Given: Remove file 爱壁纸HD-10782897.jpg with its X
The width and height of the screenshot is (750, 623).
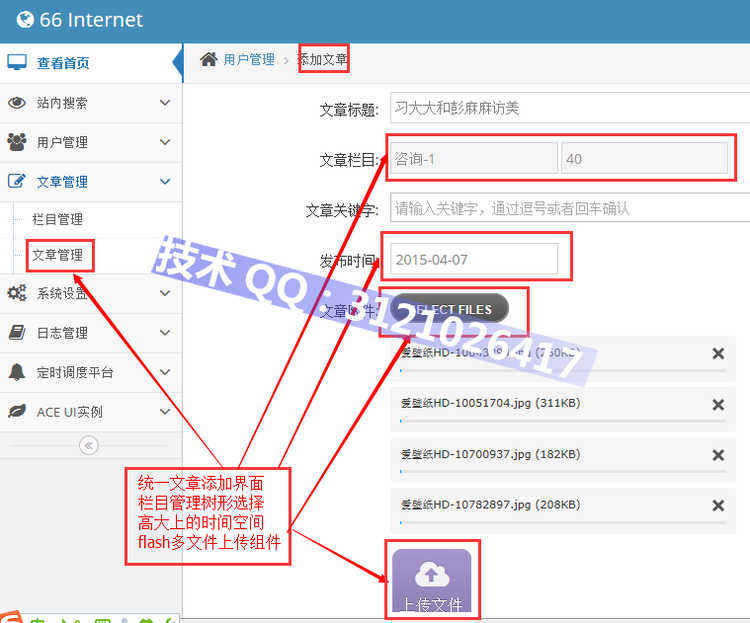Looking at the screenshot, I should pyautogui.click(x=718, y=505).
